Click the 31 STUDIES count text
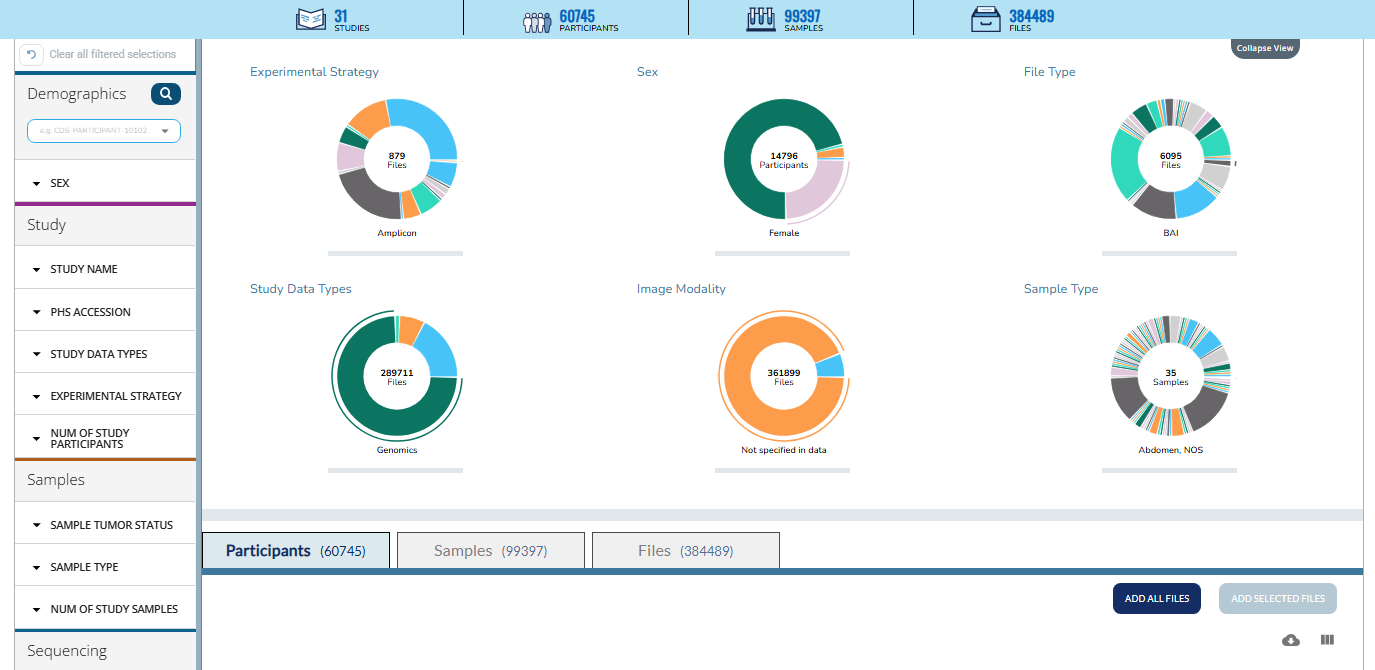 coord(352,20)
